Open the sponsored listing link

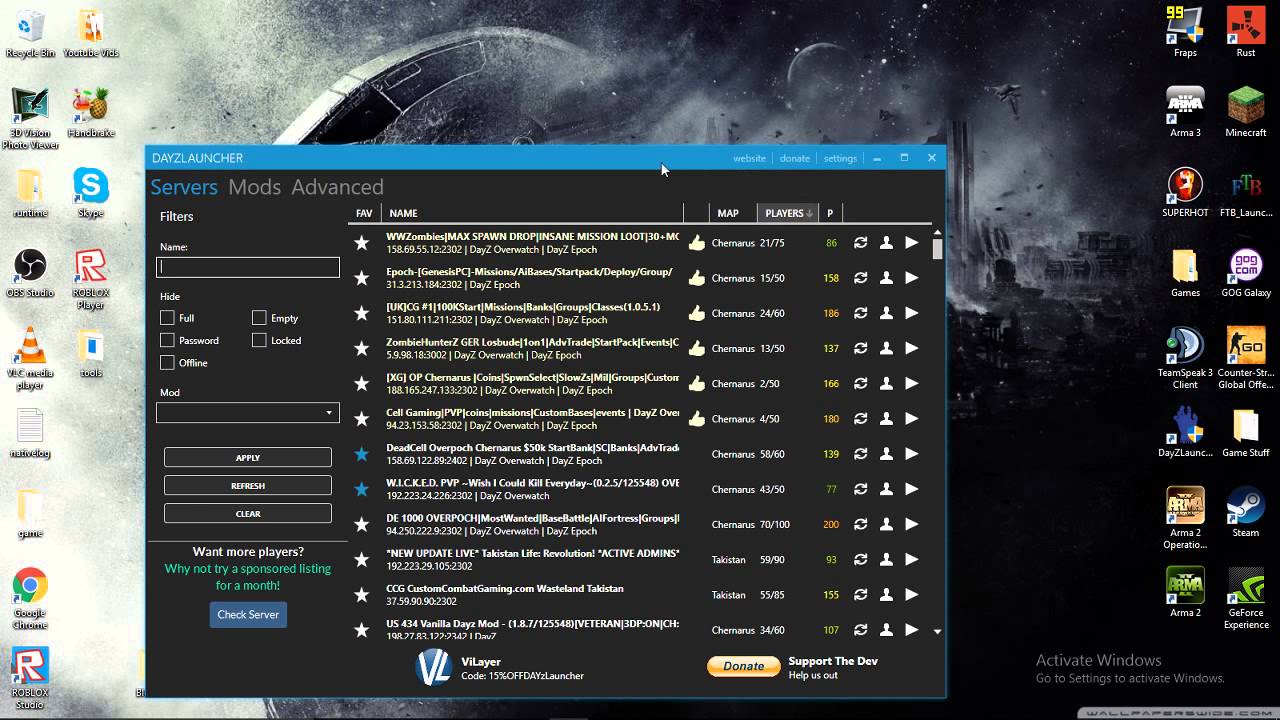pyautogui.click(x=248, y=577)
